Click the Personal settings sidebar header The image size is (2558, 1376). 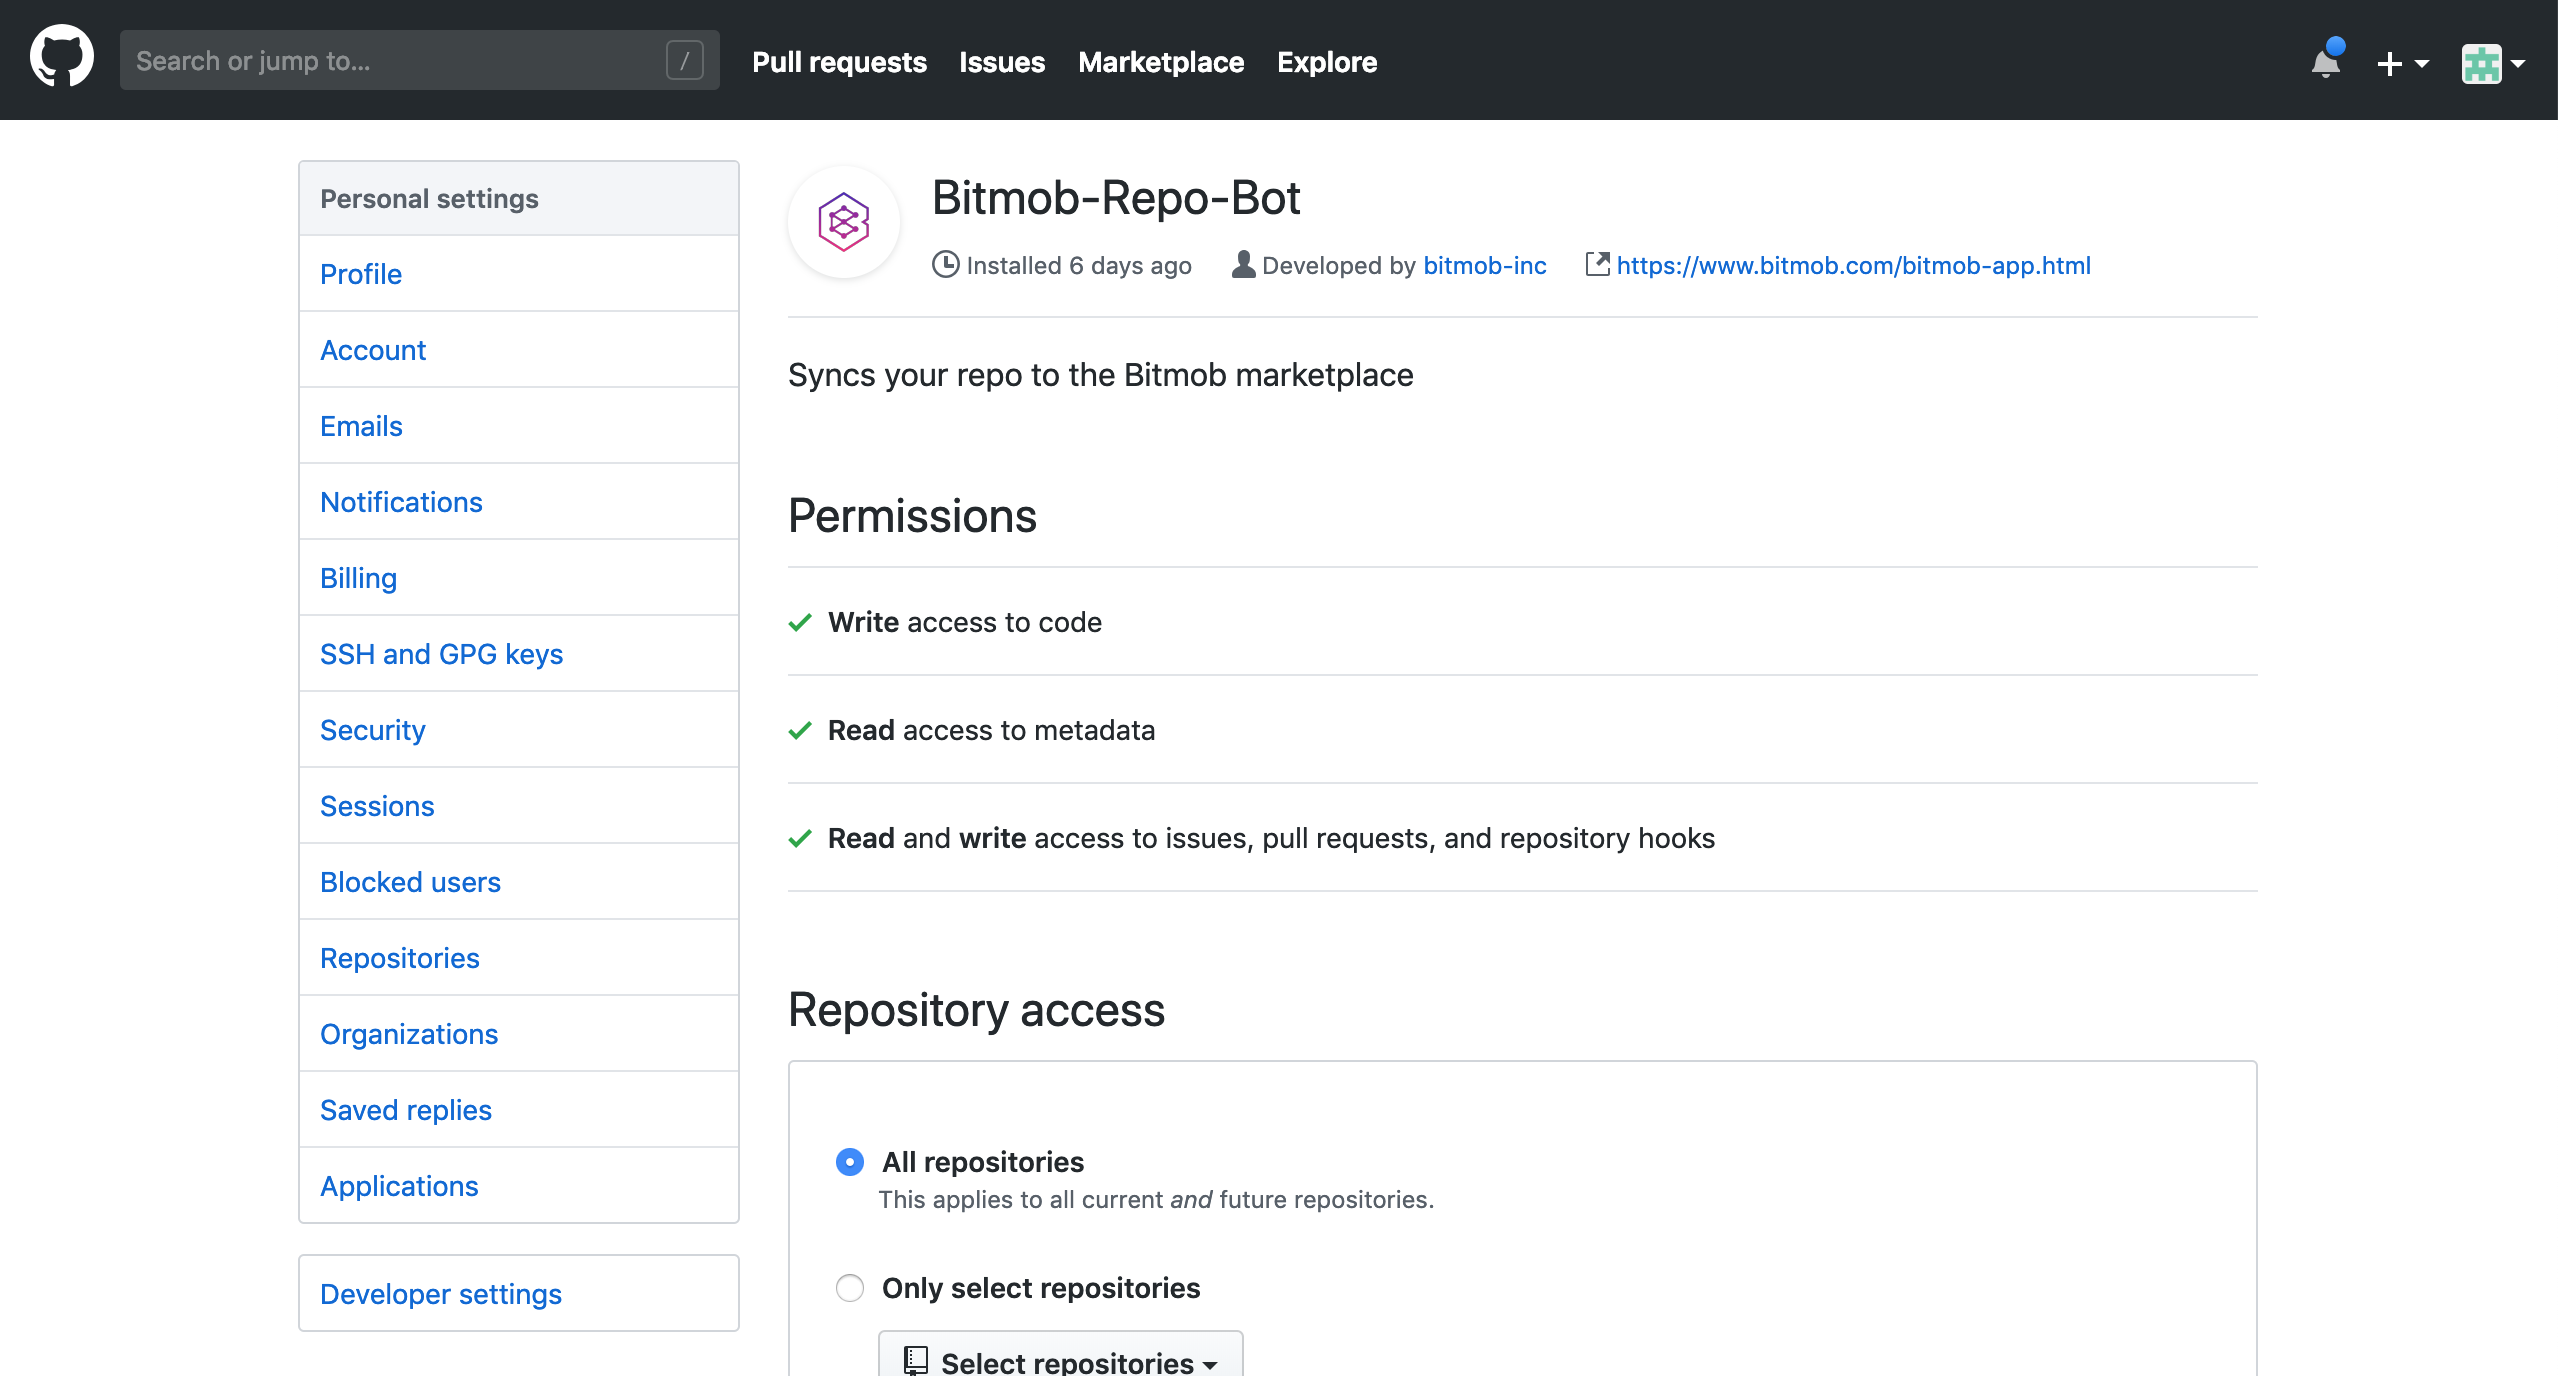[x=519, y=199]
